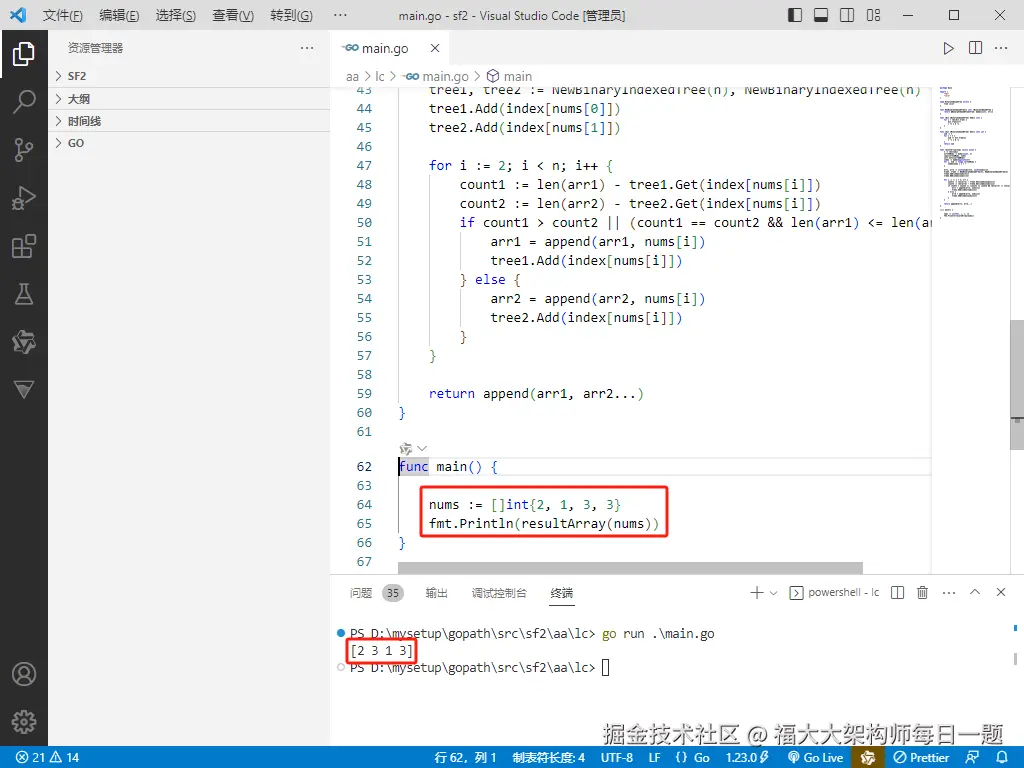Open the Extensions view
The image size is (1024, 768).
click(24, 246)
